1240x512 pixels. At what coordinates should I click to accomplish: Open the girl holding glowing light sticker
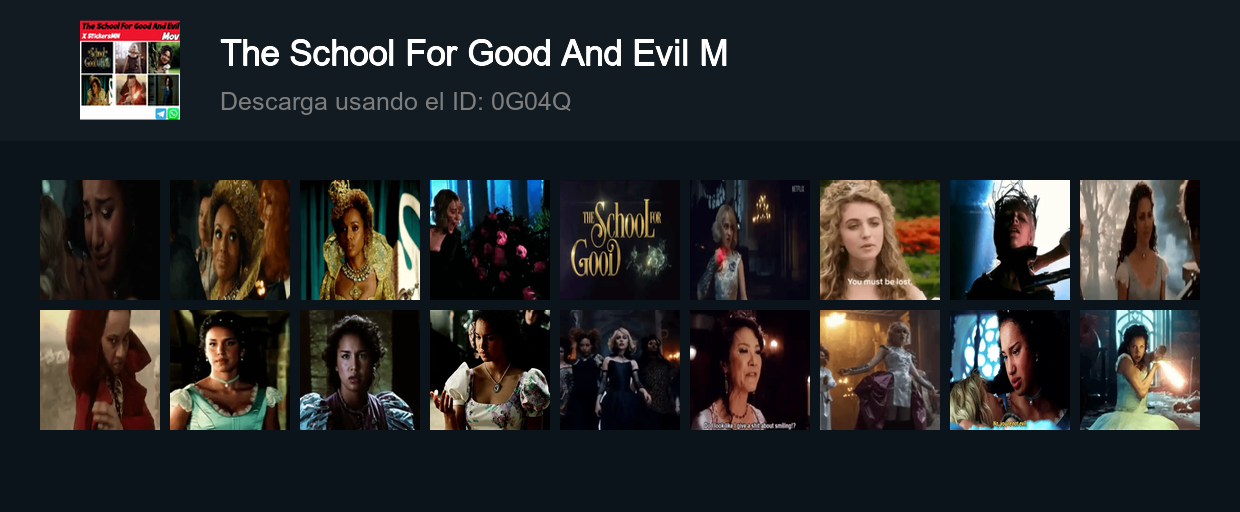click(x=1140, y=370)
